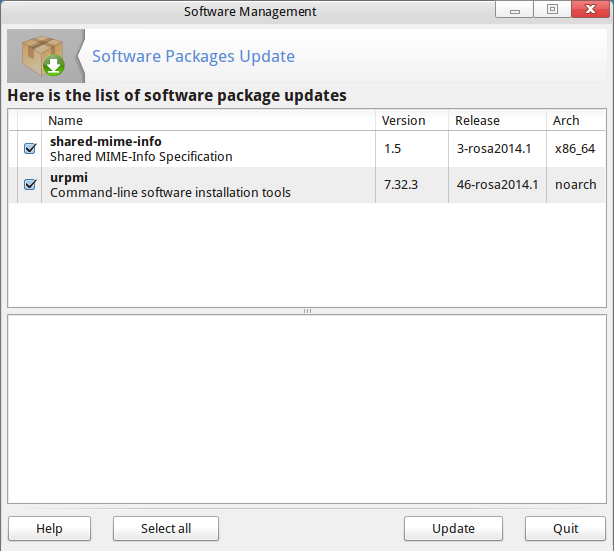Viewport: 614px width, 551px height.
Task: Sort by the Arch column header
Action: 576,120
